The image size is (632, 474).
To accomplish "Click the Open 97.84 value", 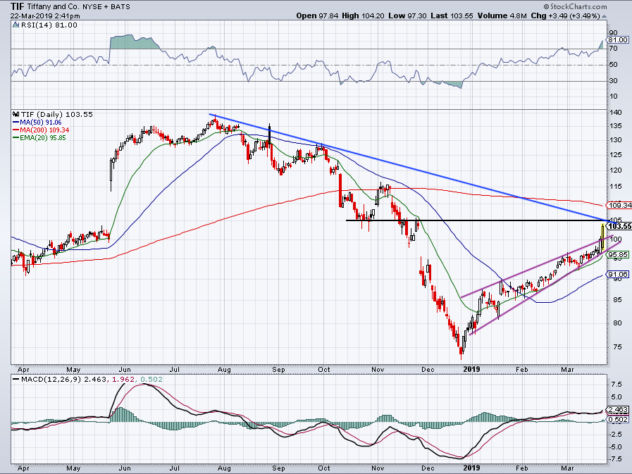I will (x=317, y=16).
